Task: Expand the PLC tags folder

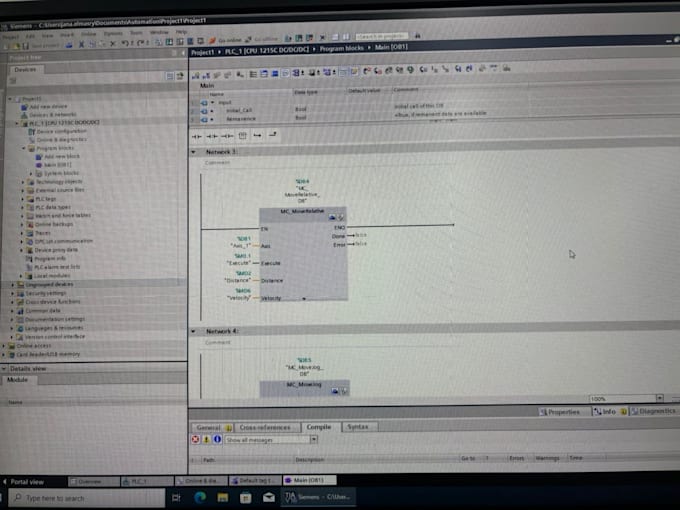Action: point(23,199)
